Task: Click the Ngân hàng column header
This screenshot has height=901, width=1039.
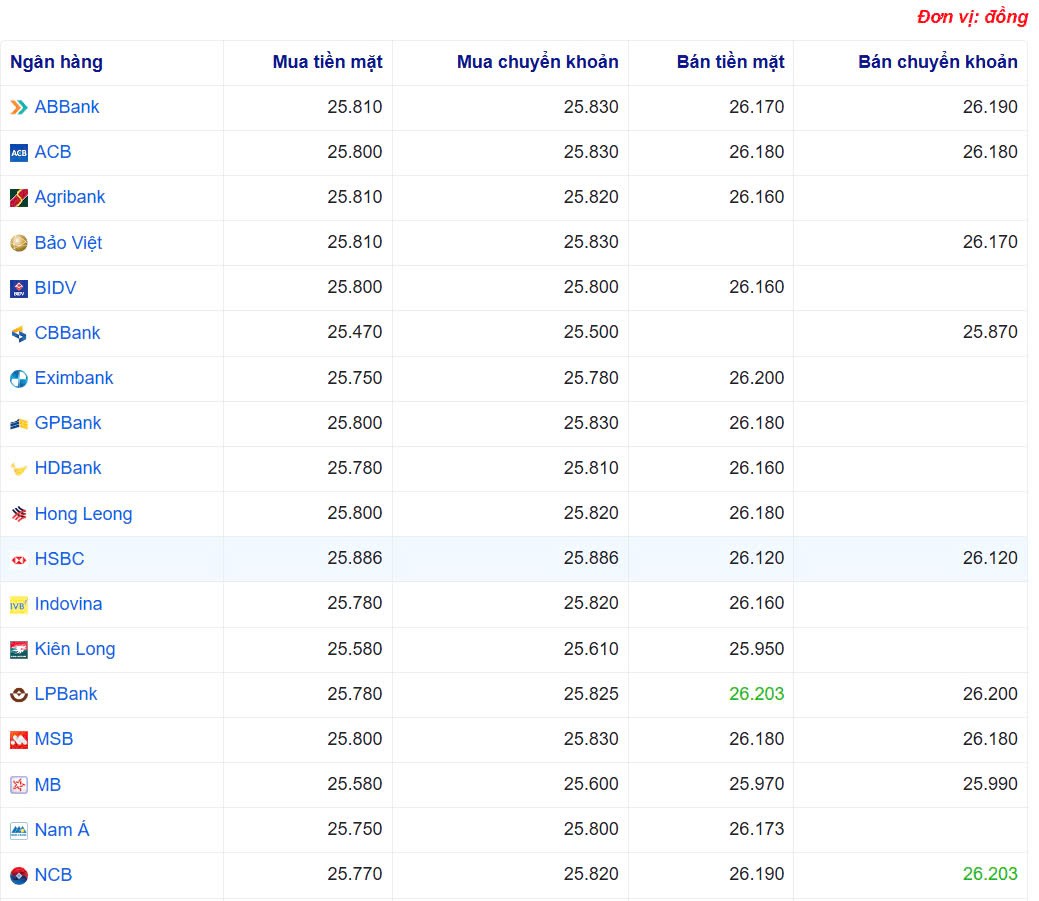Action: (x=56, y=62)
